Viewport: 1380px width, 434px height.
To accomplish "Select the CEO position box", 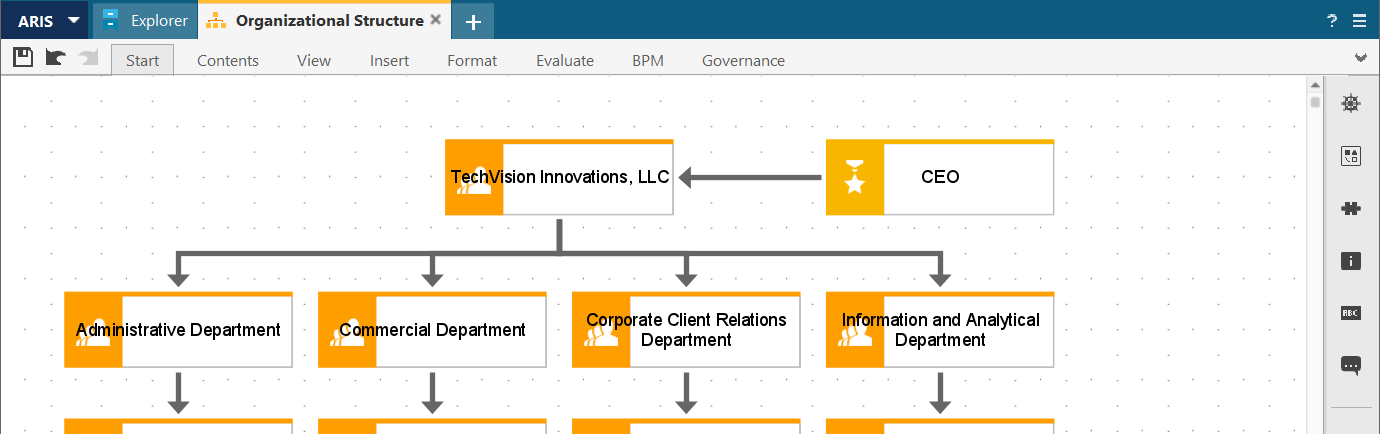I will [940, 177].
